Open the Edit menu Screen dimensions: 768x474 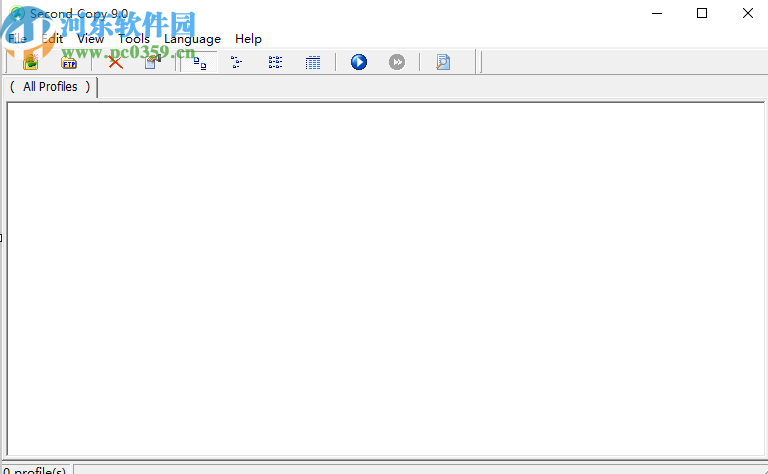[52, 39]
